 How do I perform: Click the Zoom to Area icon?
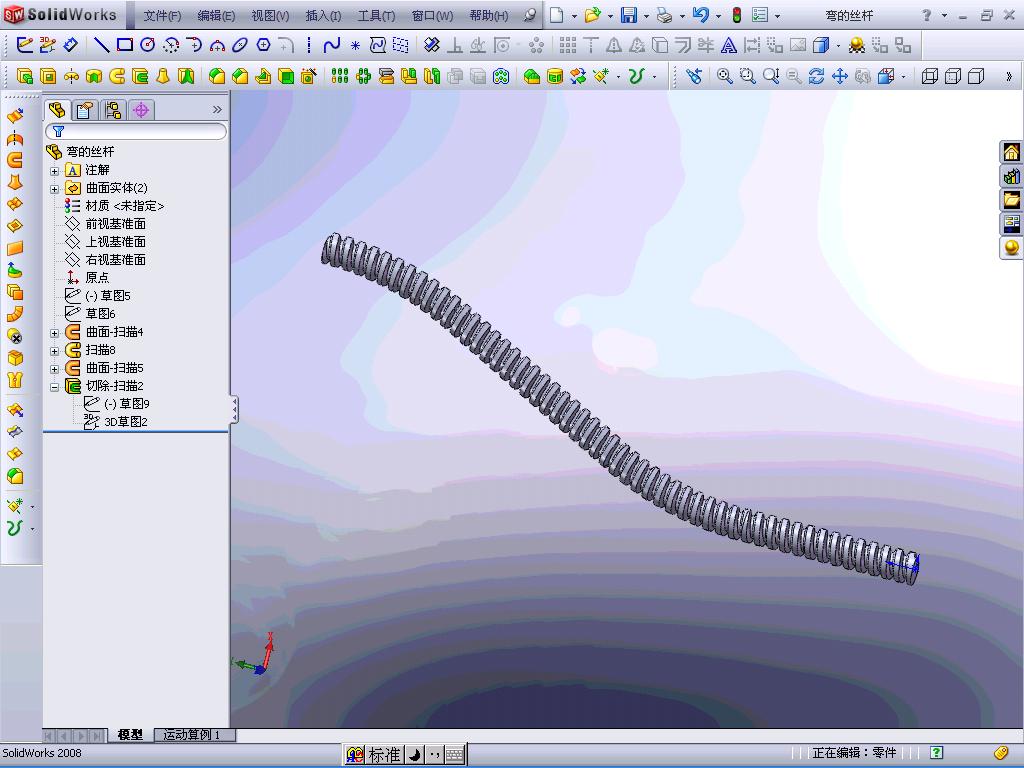click(748, 76)
